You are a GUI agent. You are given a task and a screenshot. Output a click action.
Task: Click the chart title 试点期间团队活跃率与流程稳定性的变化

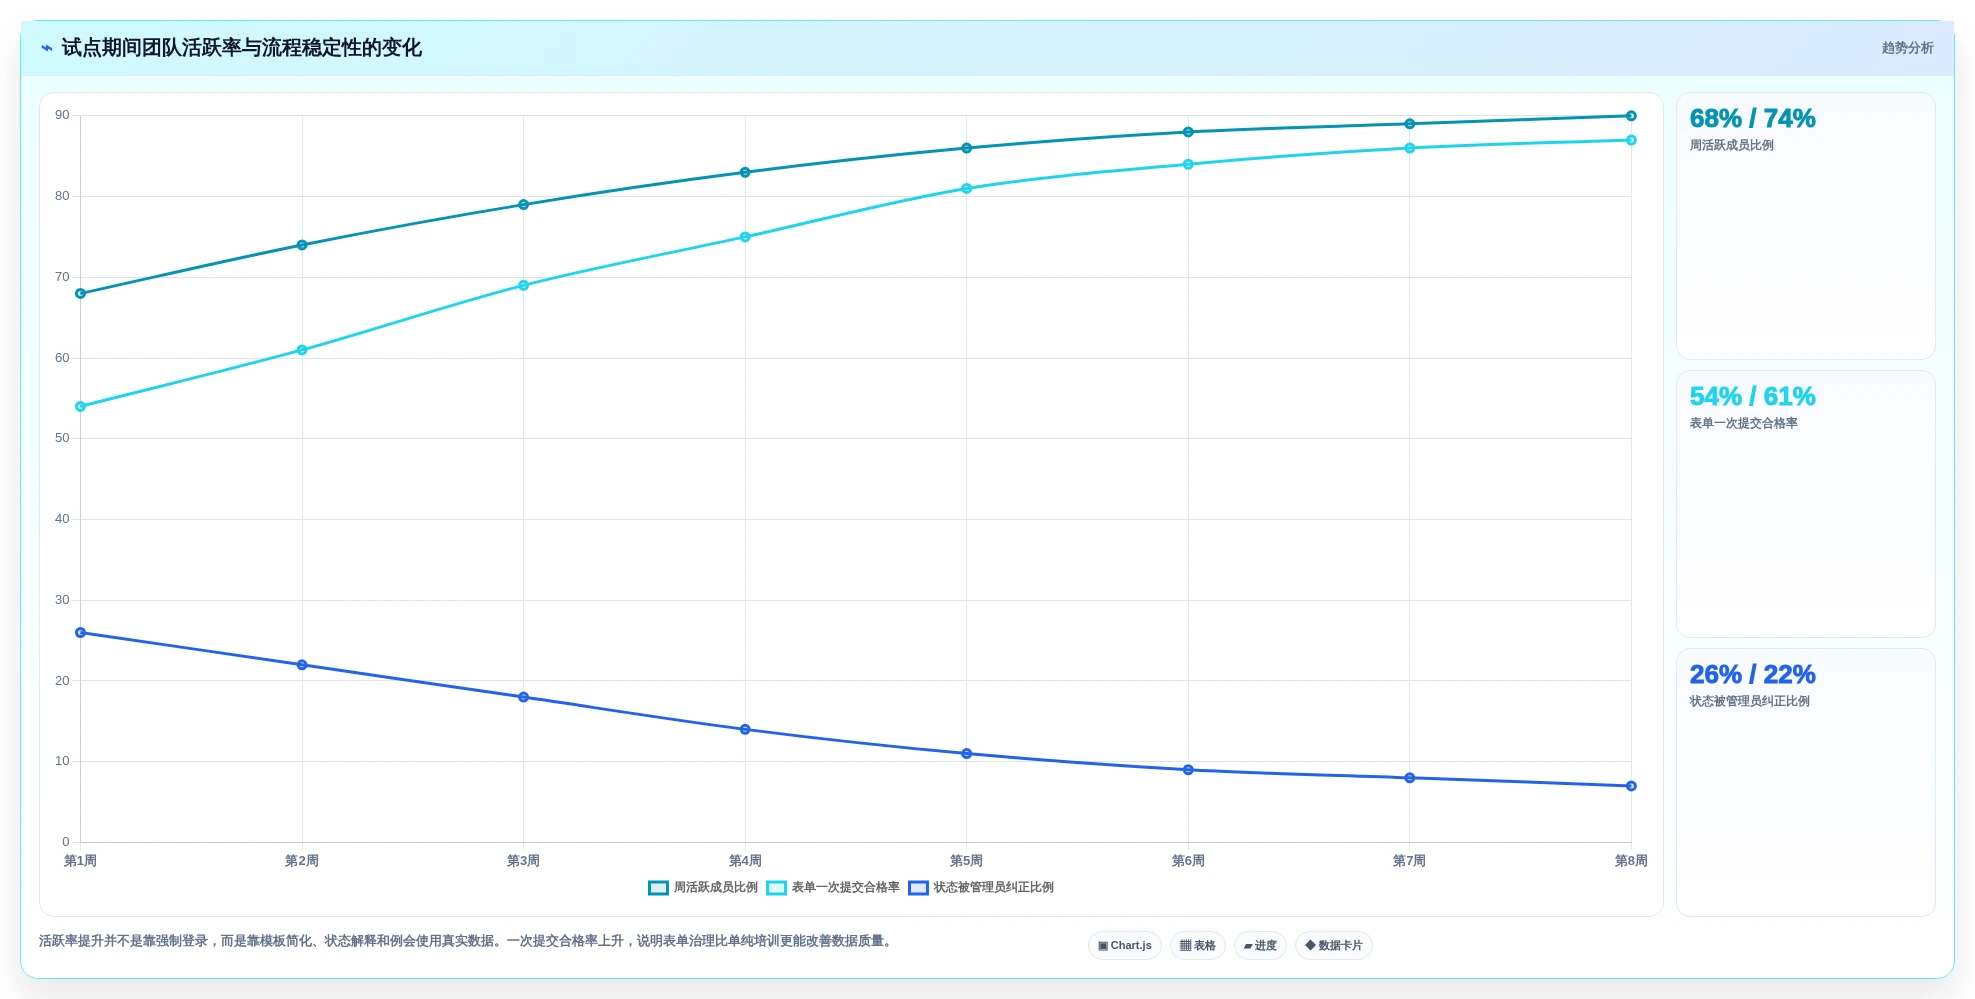pyautogui.click(x=242, y=48)
